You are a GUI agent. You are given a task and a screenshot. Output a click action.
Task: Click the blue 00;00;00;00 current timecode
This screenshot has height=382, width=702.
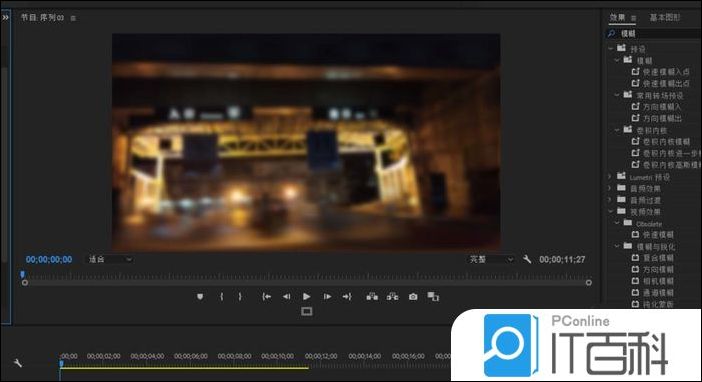coord(49,259)
